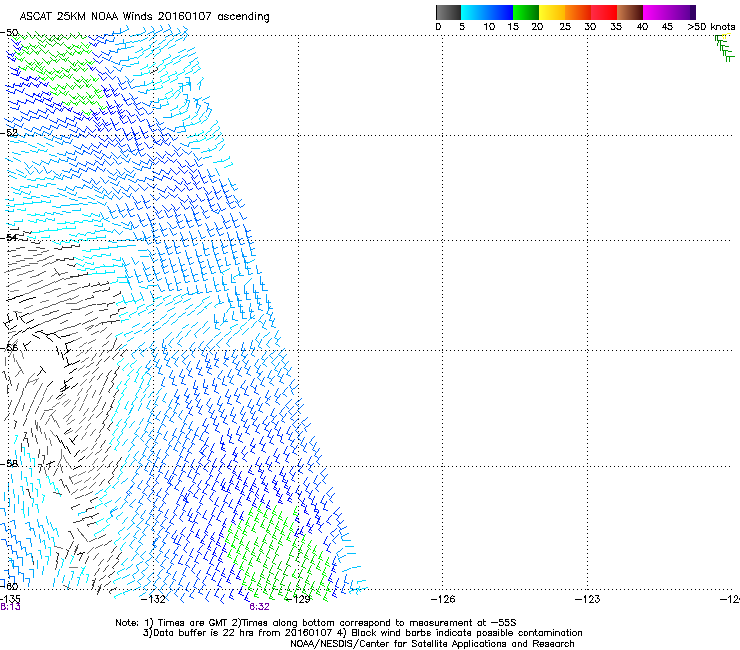The image size is (740, 650).
Task: Click the 'Data buffer is 22 hrs' note
Action: (362, 633)
